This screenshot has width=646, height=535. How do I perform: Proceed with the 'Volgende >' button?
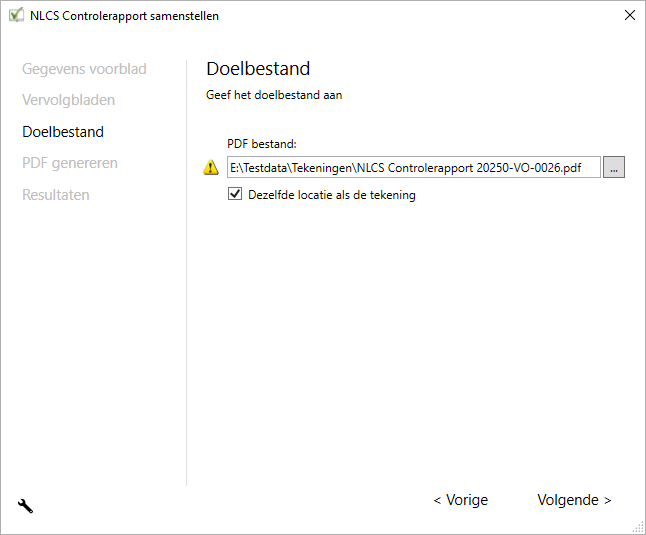tap(574, 500)
